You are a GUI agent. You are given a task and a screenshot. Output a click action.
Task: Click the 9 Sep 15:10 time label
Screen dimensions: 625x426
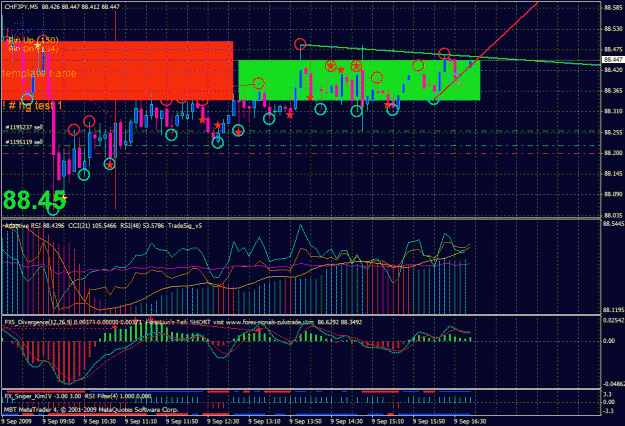coord(388,421)
